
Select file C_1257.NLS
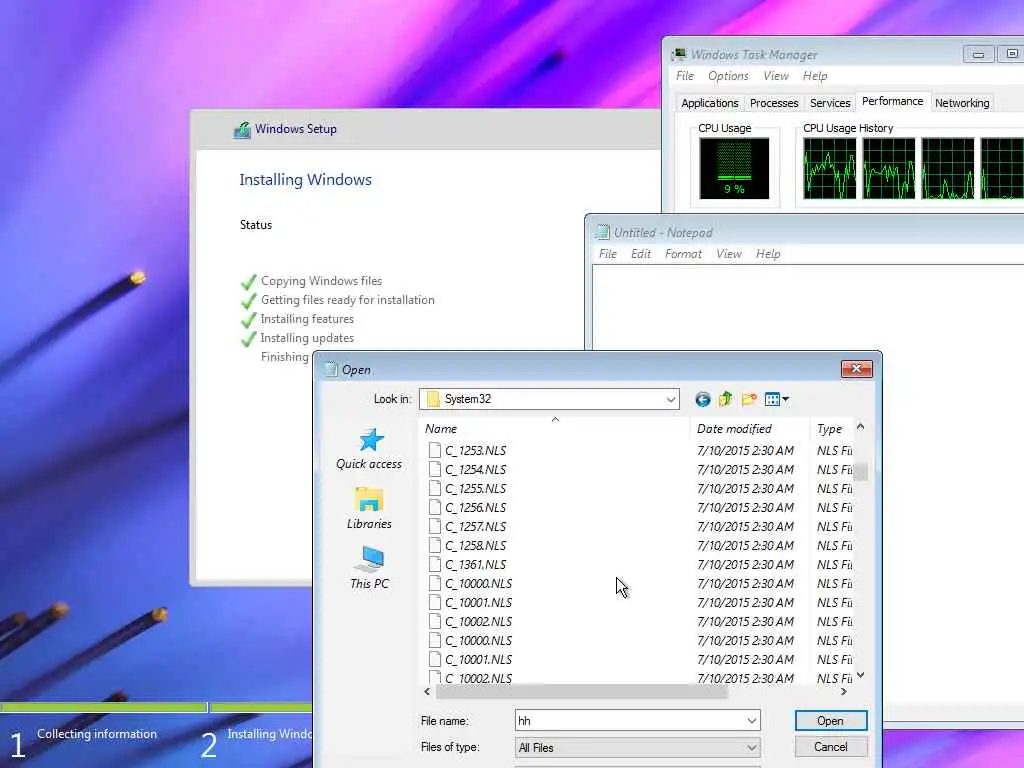pos(475,526)
